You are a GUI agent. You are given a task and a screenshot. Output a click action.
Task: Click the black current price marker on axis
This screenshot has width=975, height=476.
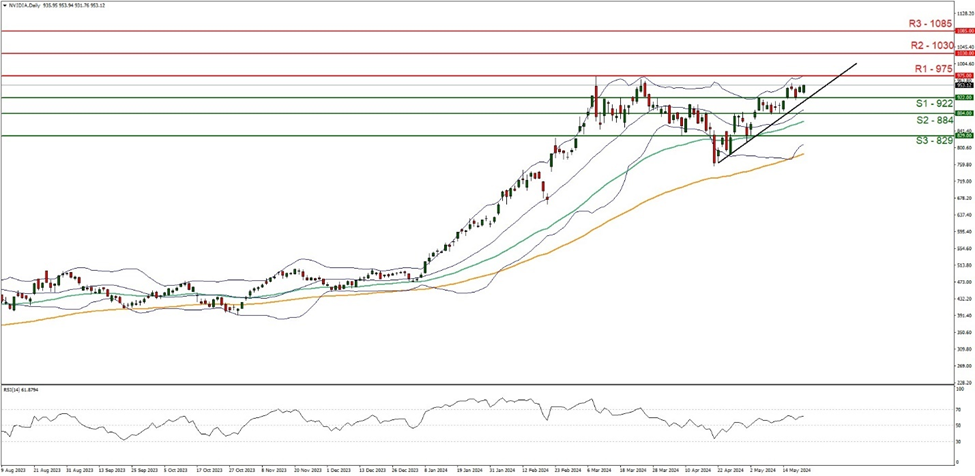click(x=962, y=85)
